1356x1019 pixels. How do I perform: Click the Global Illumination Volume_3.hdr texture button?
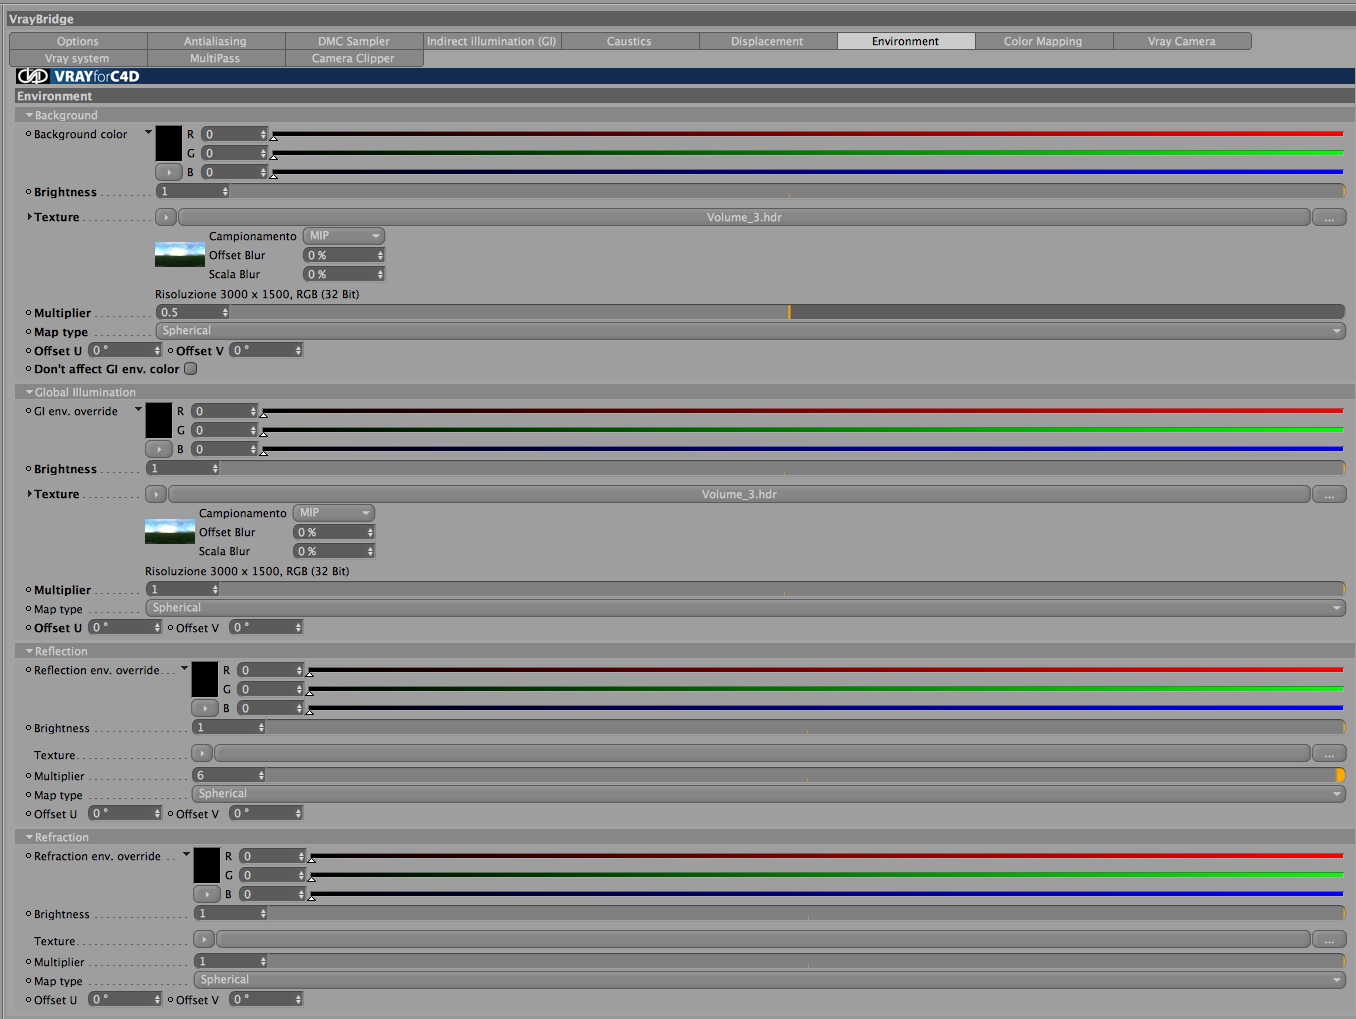(x=739, y=494)
